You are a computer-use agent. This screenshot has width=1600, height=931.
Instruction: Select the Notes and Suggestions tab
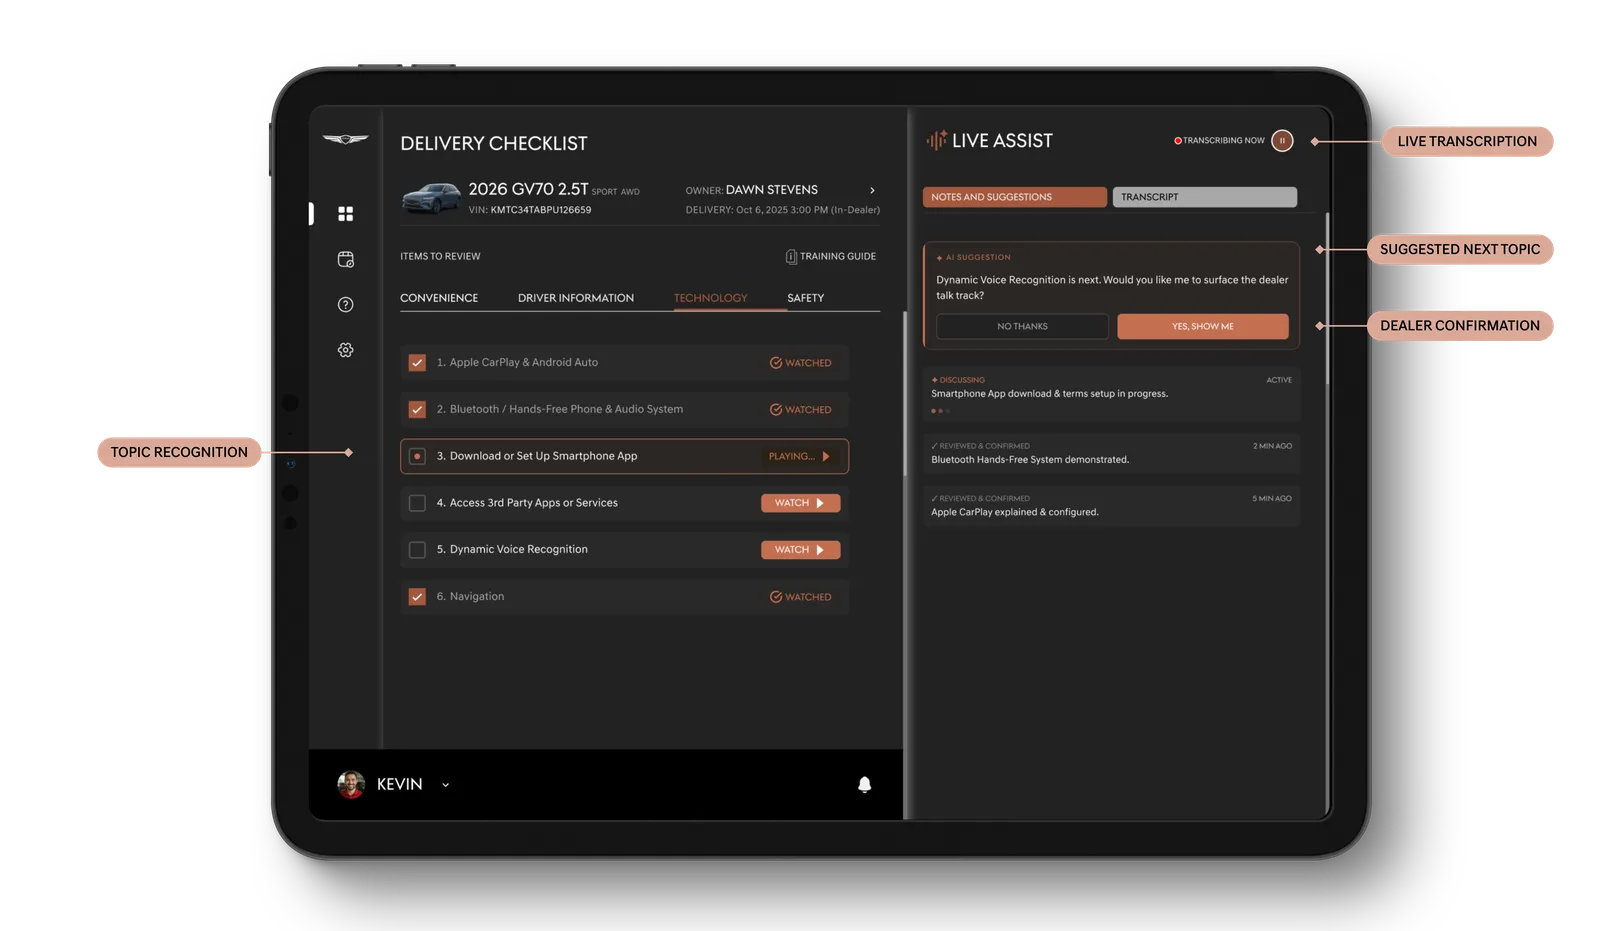click(x=1014, y=197)
